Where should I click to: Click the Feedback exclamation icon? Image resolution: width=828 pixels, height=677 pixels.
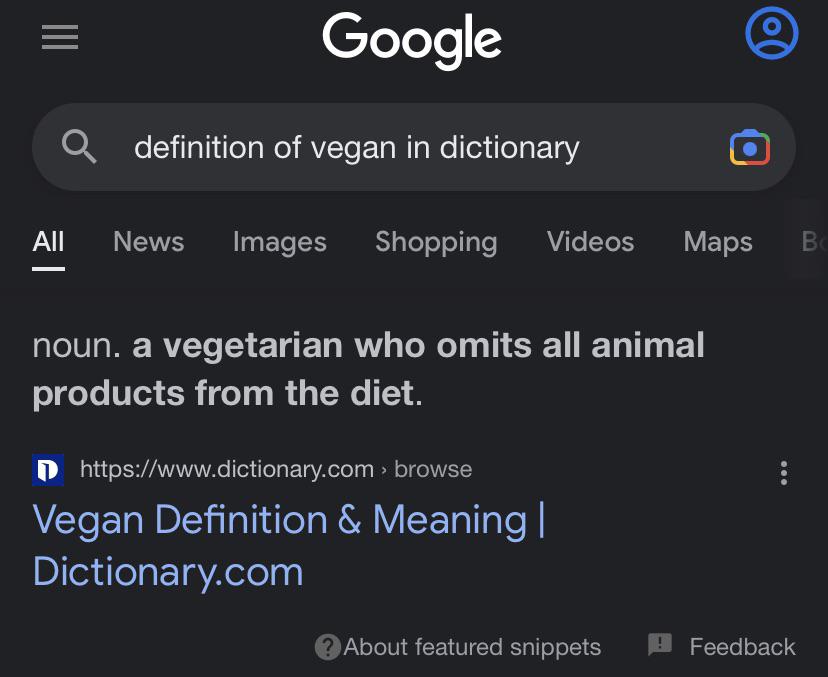[659, 645]
